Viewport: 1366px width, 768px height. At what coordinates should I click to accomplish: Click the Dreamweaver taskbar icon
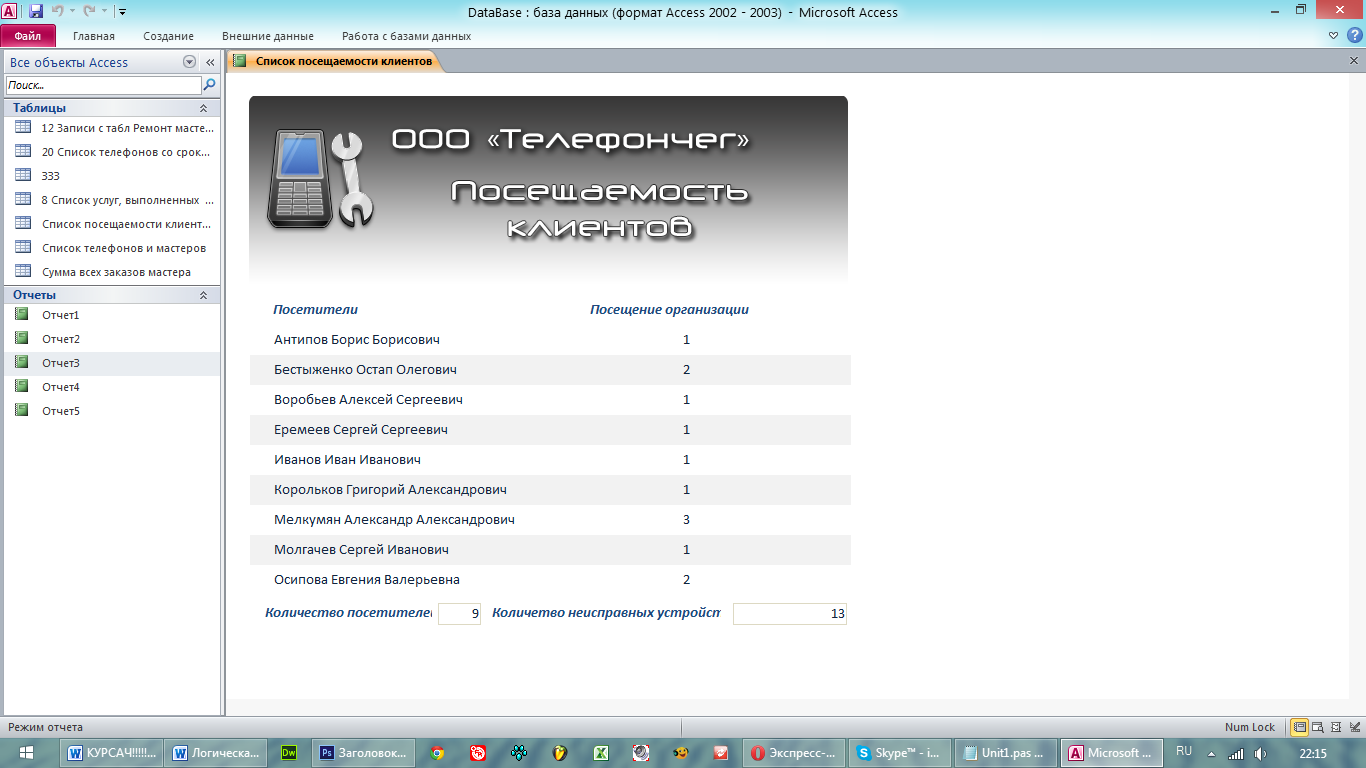point(289,753)
